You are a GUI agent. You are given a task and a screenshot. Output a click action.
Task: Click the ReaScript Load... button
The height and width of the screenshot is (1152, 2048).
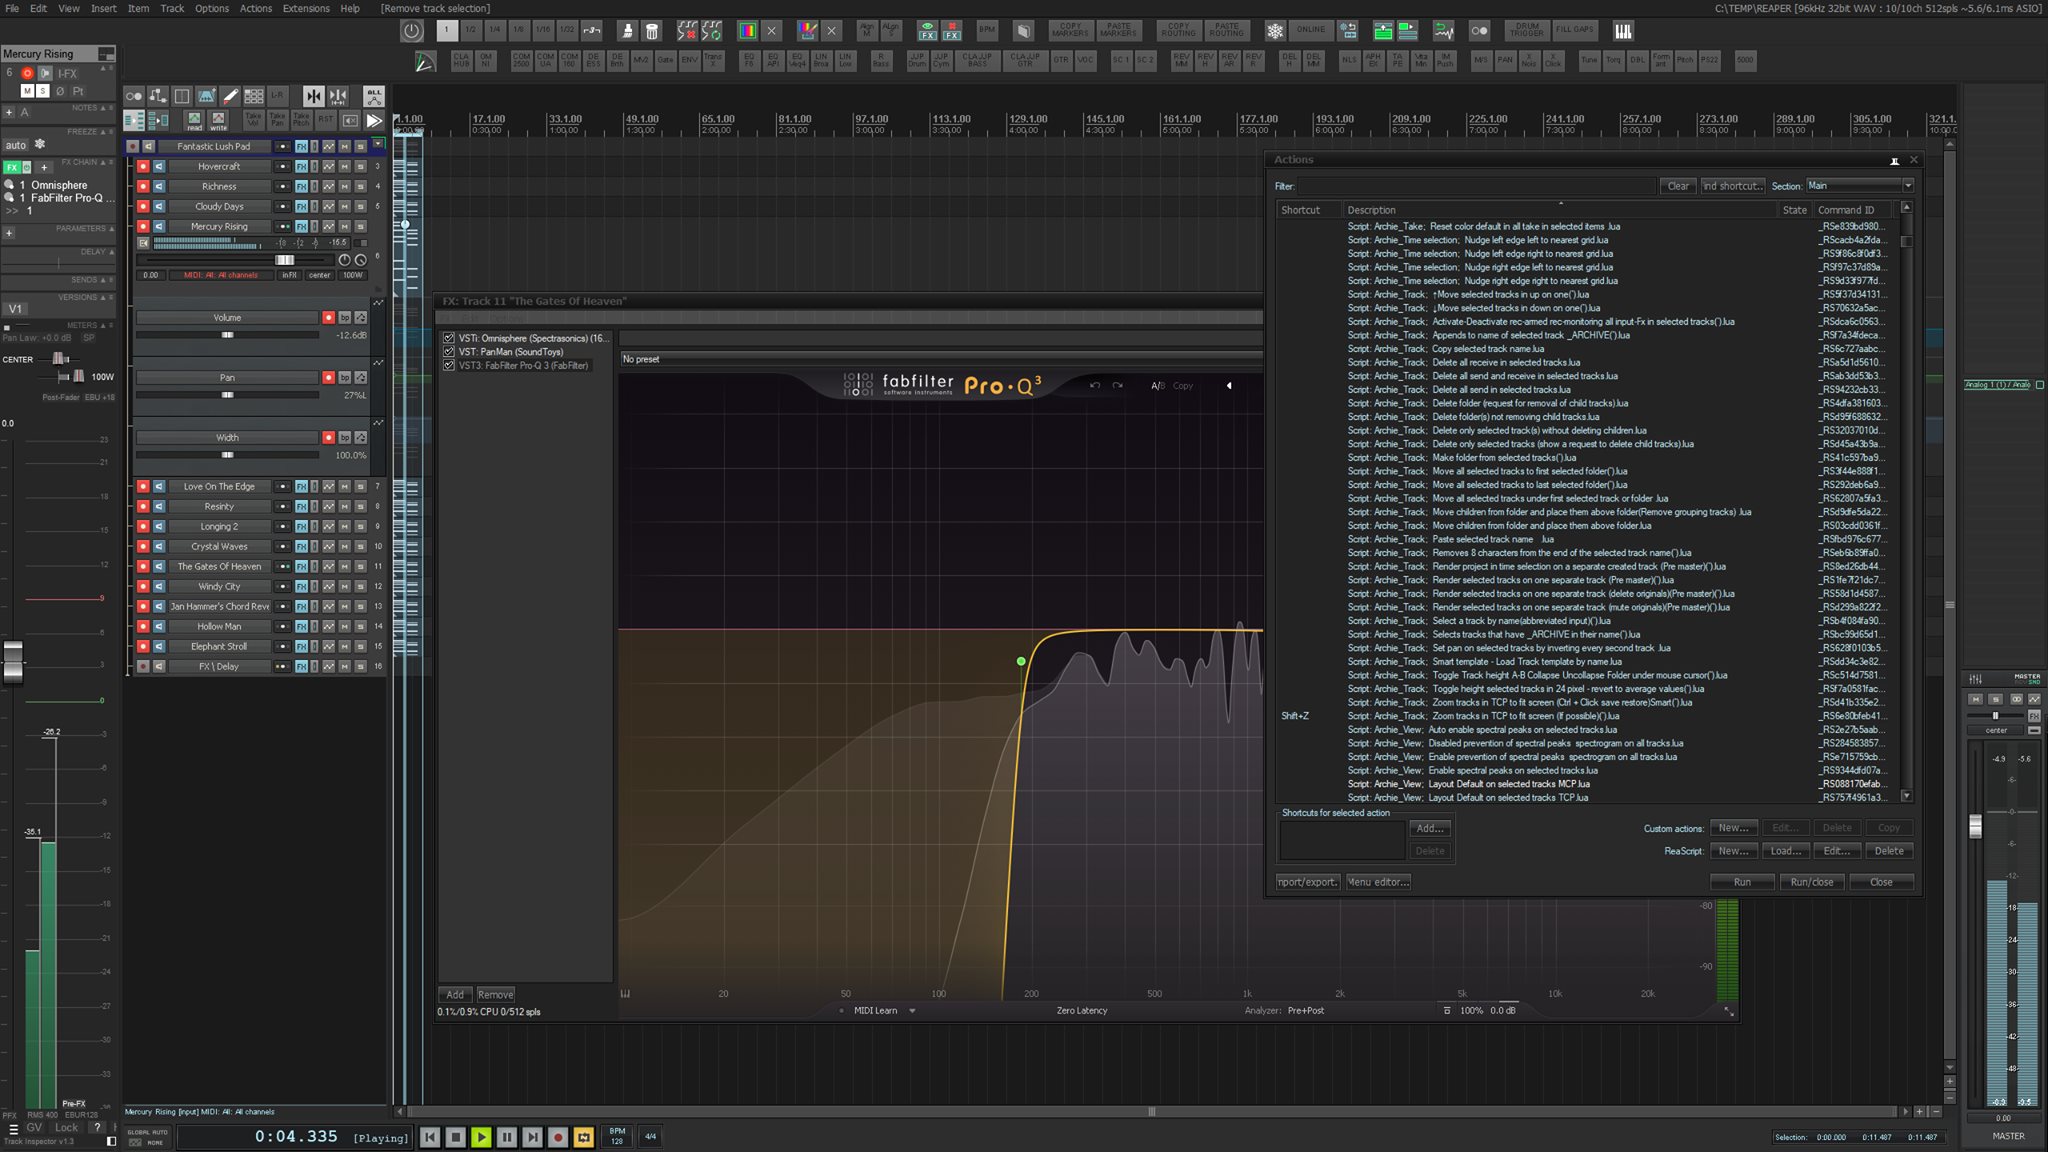coord(1786,851)
